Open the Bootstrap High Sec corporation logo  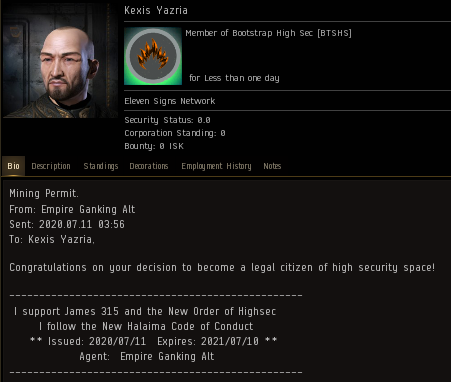pos(153,56)
